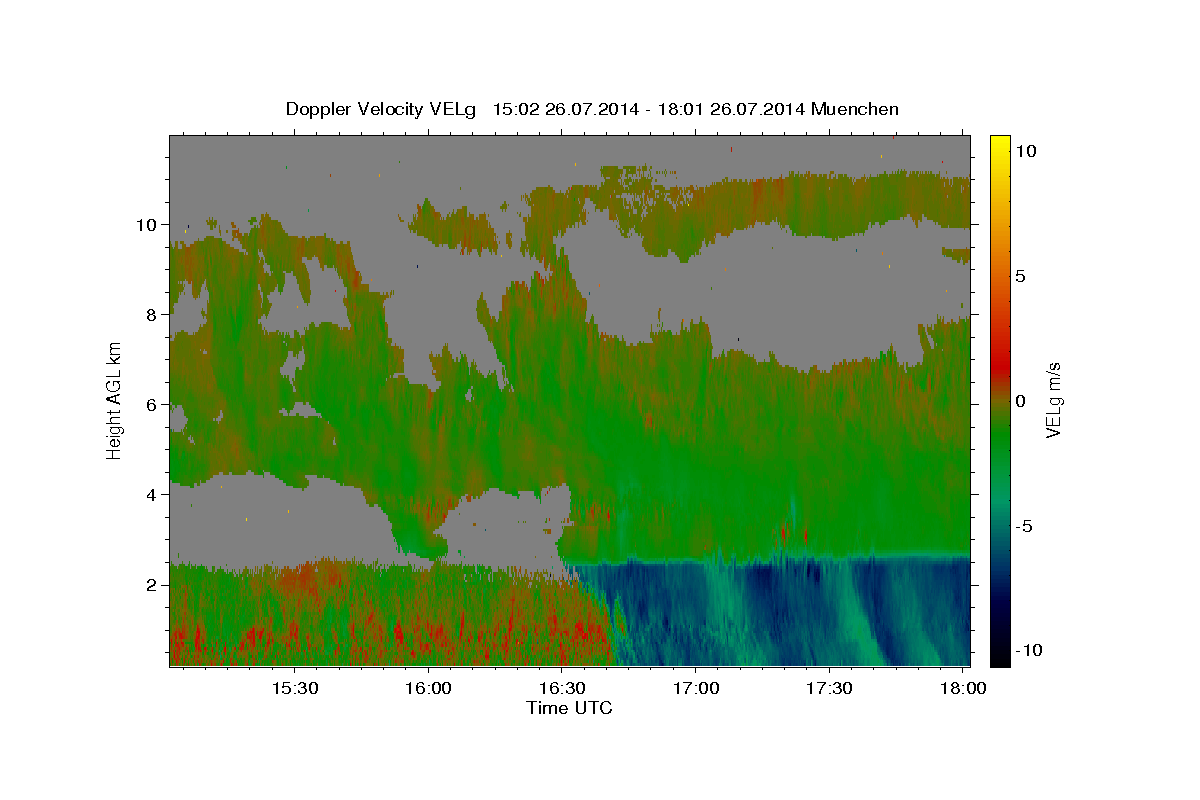This screenshot has width=1200, height=800.
Task: Click the 'Height AGL km' axis title
Action: tap(115, 400)
